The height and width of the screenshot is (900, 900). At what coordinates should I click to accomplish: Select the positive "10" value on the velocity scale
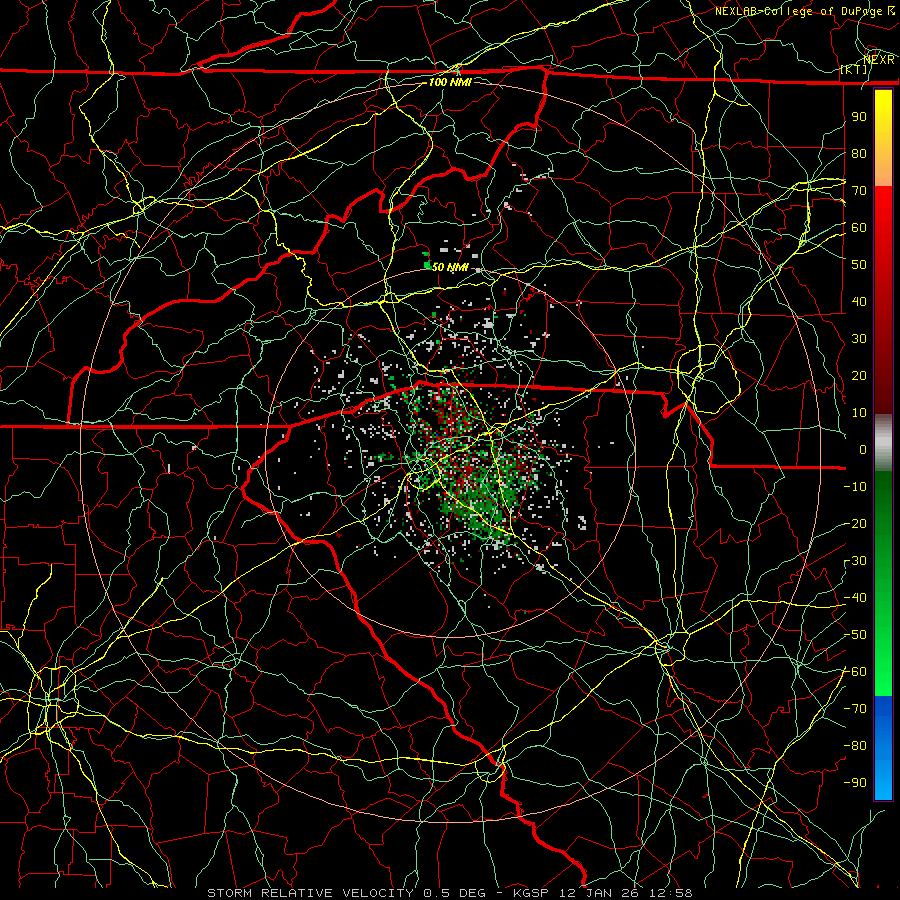click(x=859, y=413)
